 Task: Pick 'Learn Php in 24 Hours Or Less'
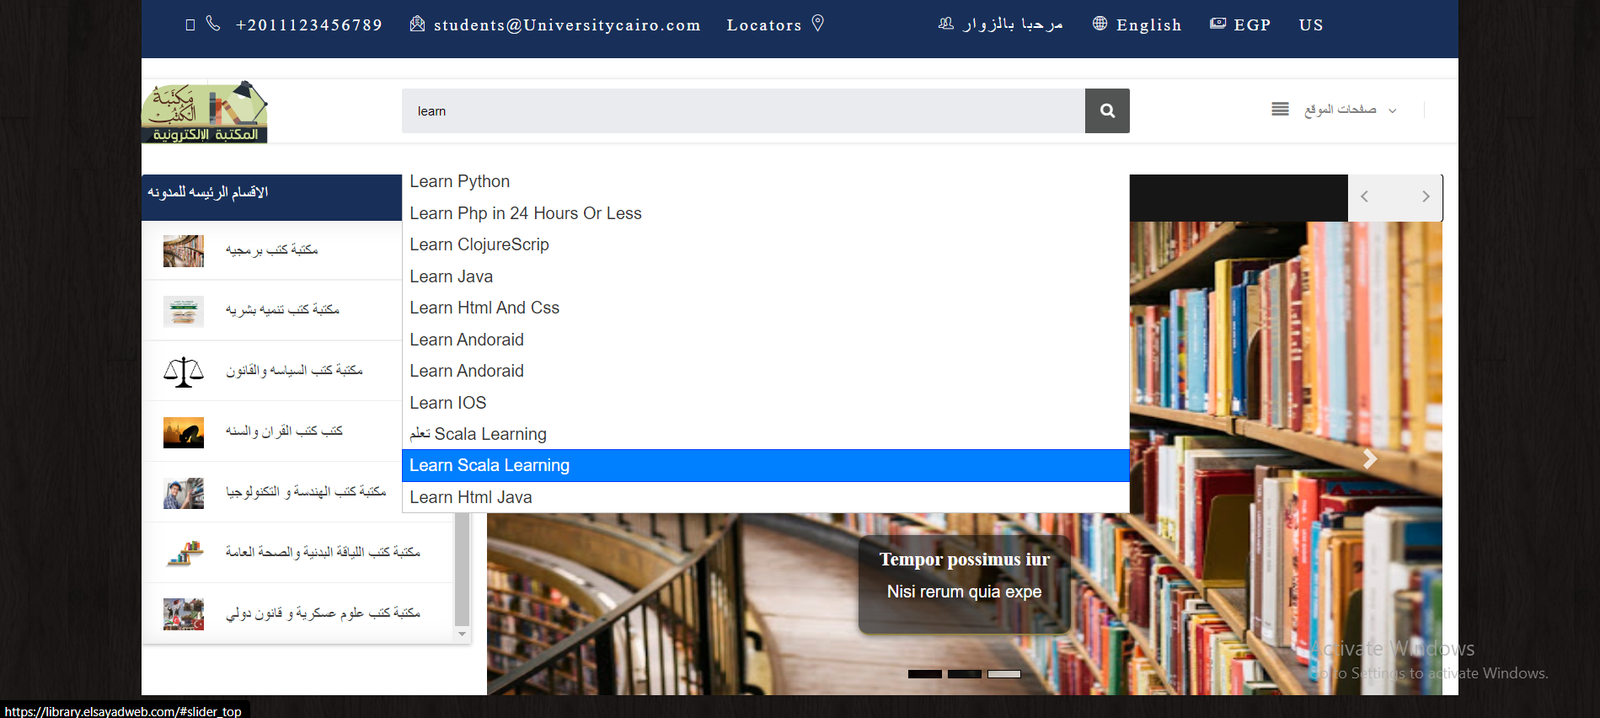tap(525, 213)
